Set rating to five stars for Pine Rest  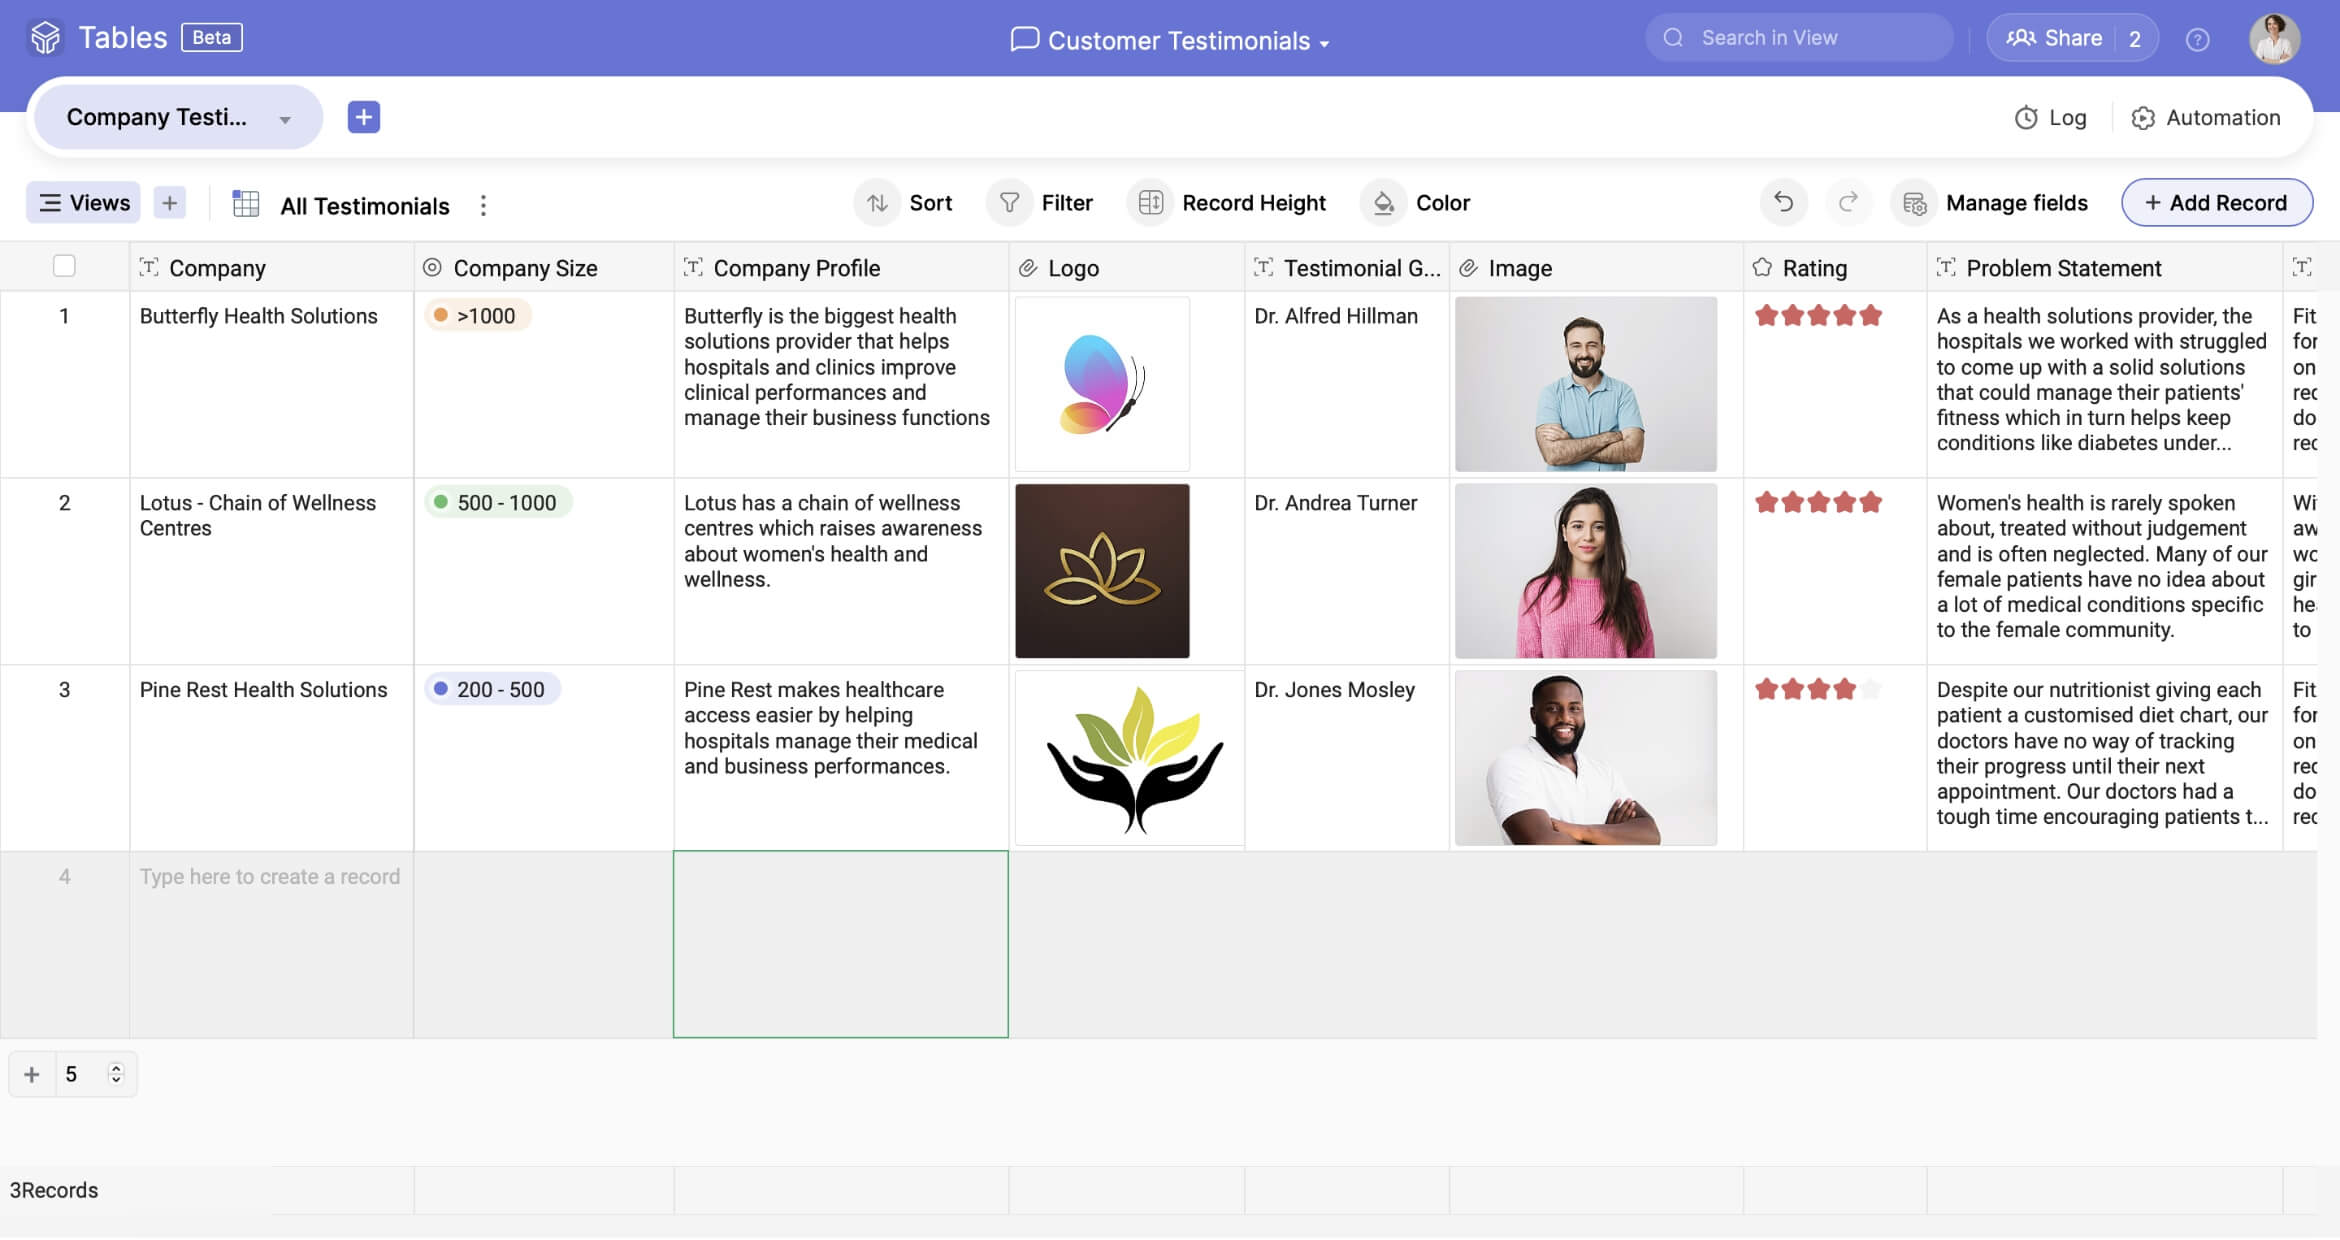pyautogui.click(x=1871, y=689)
